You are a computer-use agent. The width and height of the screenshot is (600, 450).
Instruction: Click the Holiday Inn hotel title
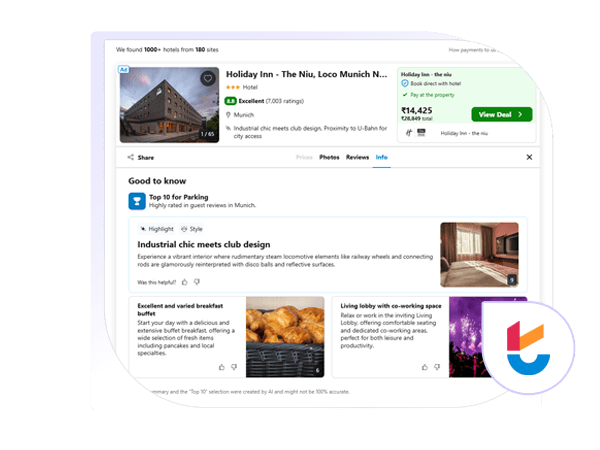(x=307, y=74)
